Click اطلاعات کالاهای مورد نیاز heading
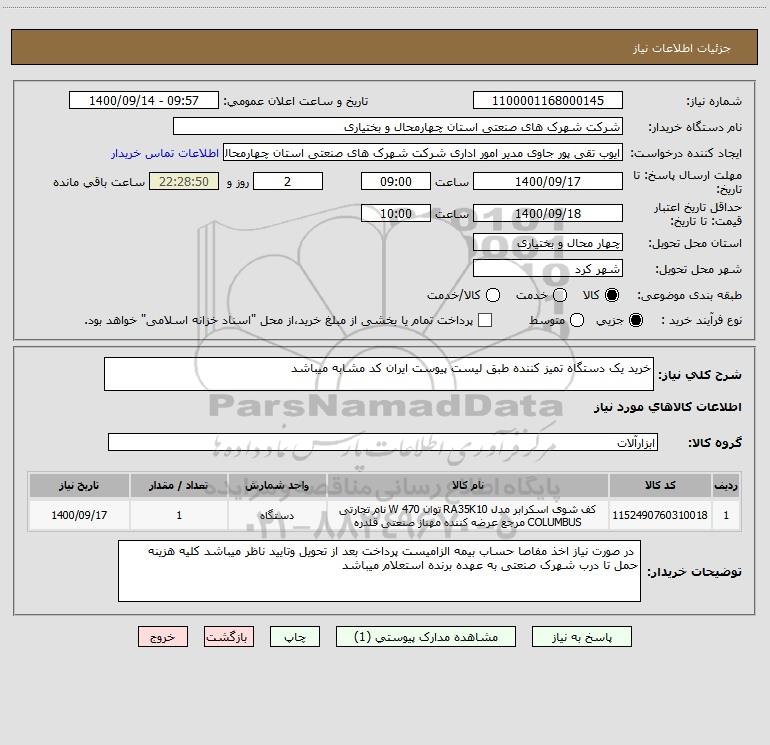The width and height of the screenshot is (770, 745). click(x=668, y=407)
